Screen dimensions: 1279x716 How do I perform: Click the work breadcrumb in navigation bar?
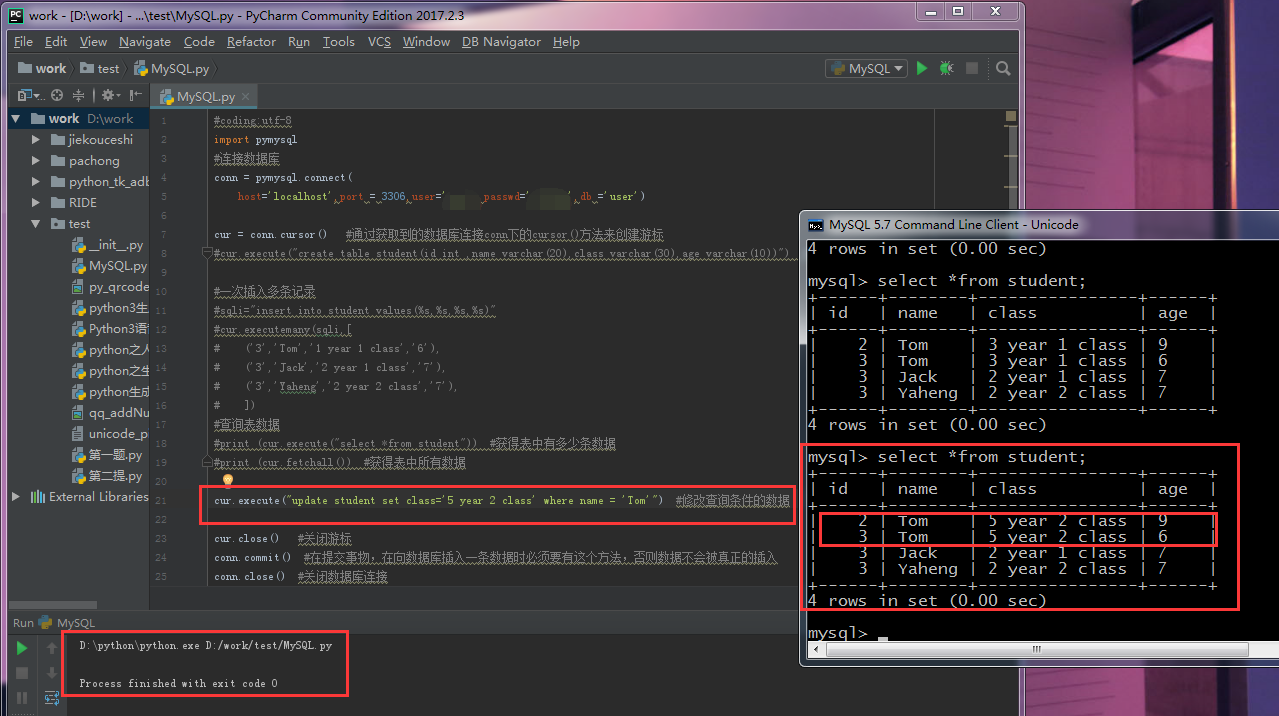(42, 69)
